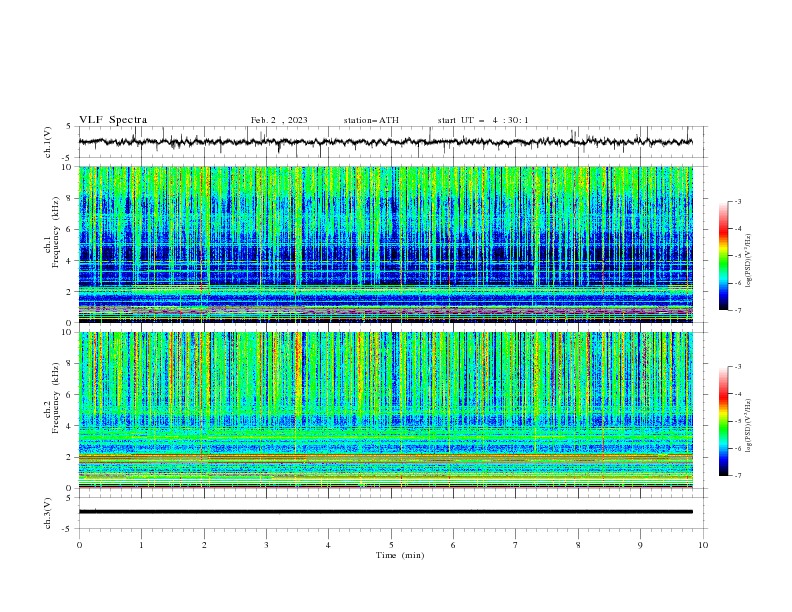Click the 'ch.1(V)' axis label

coord(48,142)
